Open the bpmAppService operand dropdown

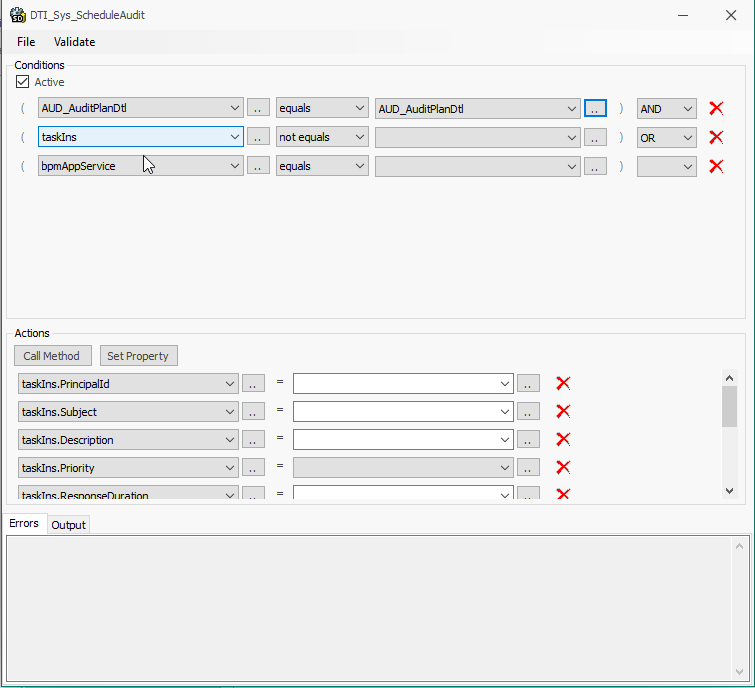[141, 166]
